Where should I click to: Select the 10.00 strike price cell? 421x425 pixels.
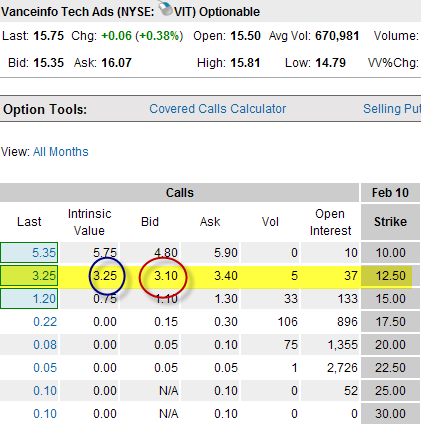coord(390,253)
